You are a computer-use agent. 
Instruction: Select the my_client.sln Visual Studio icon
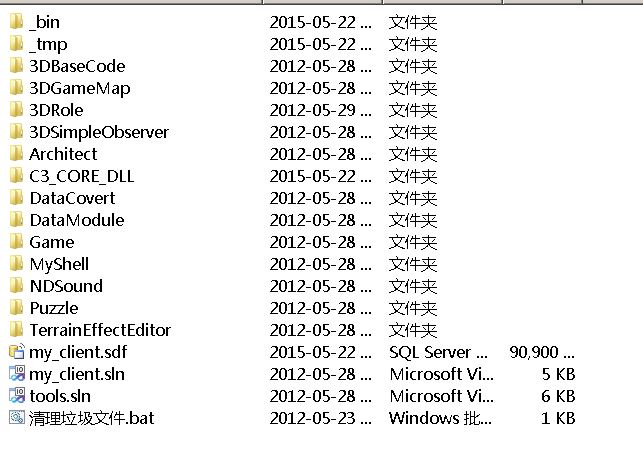[x=17, y=374]
